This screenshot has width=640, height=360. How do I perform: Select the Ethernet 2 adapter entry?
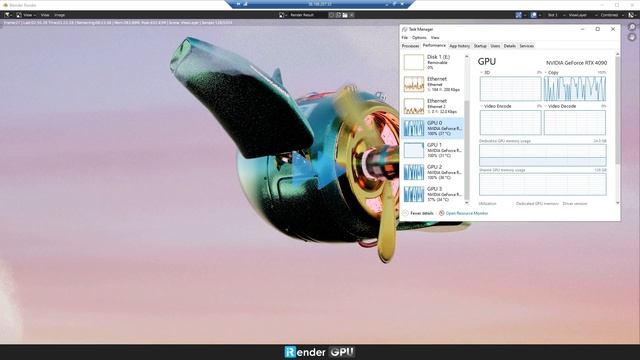tap(433, 106)
